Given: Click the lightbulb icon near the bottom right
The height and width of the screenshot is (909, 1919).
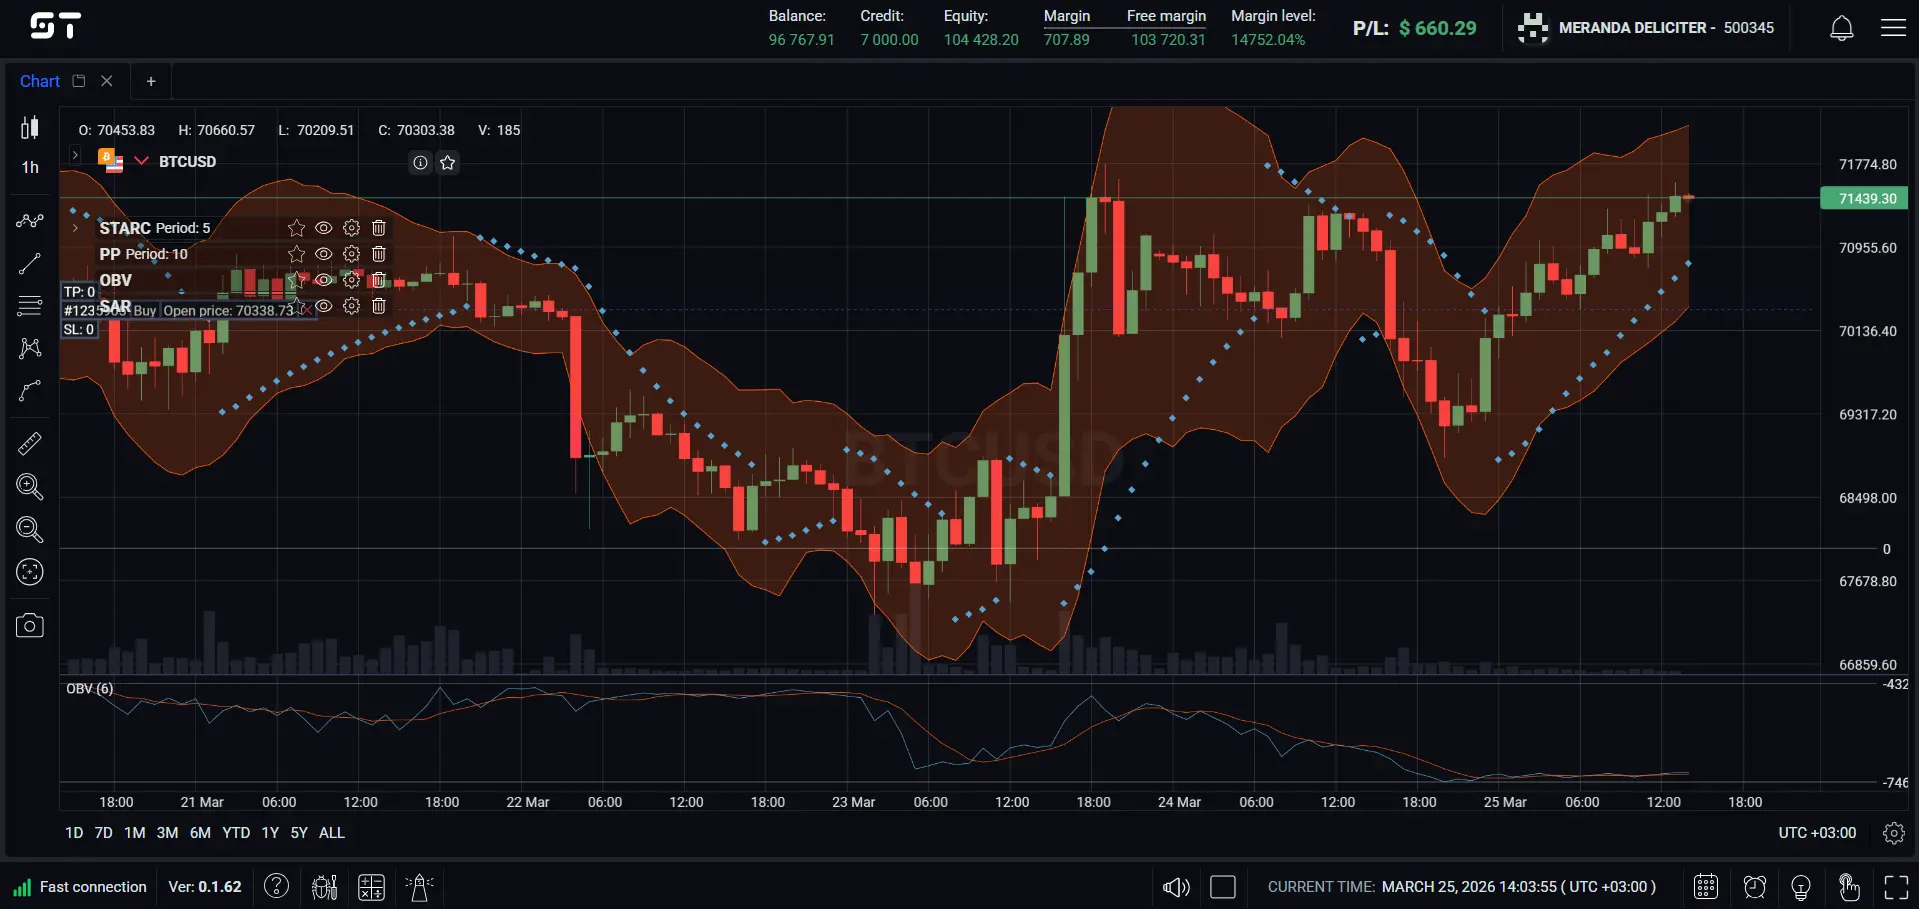Looking at the screenshot, I should [x=1800, y=887].
